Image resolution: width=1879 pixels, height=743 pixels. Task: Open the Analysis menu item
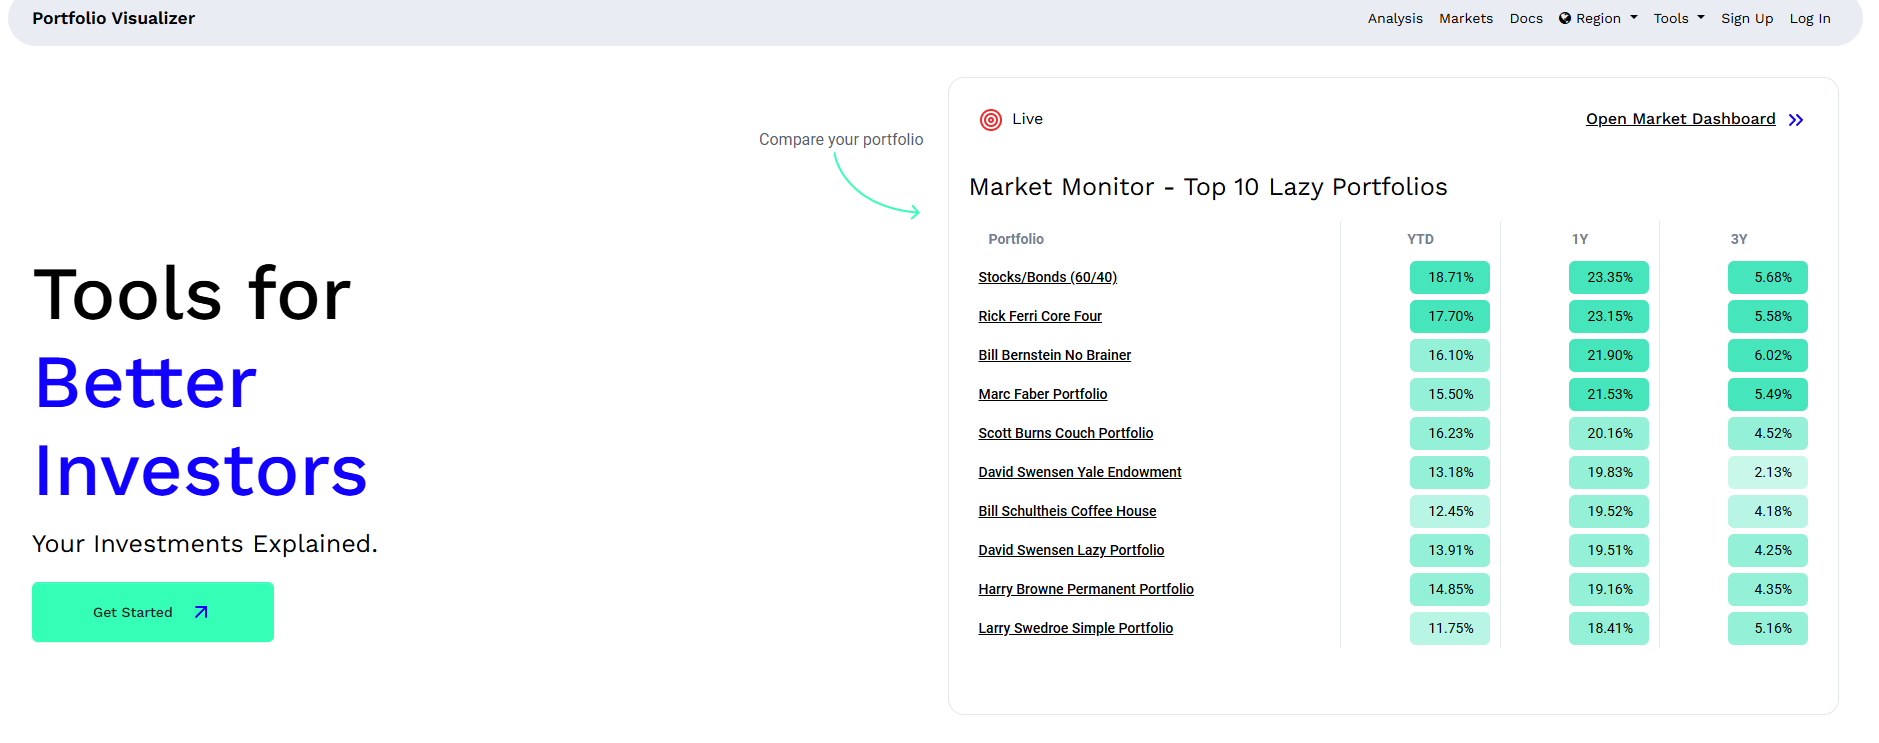tap(1395, 18)
